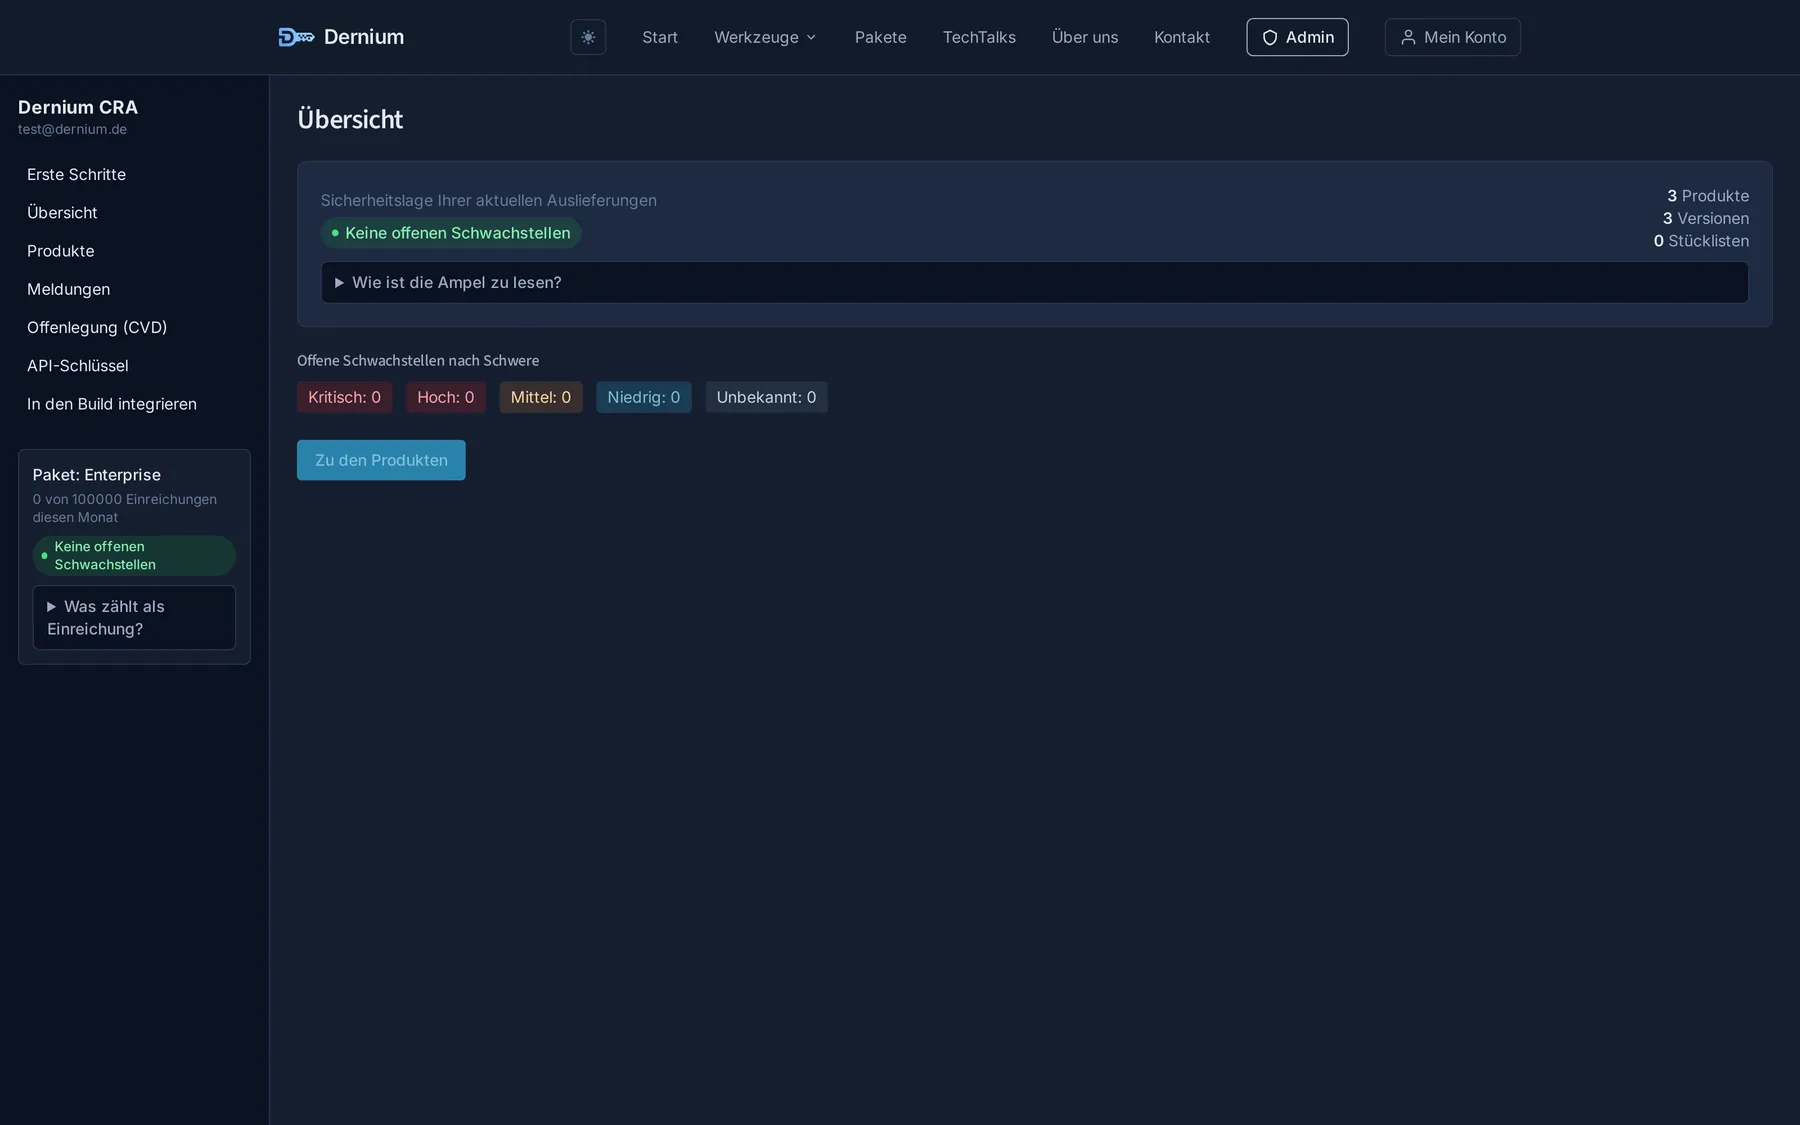Click the Übersicht page heading
This screenshot has width=1800, height=1125.
tap(350, 119)
